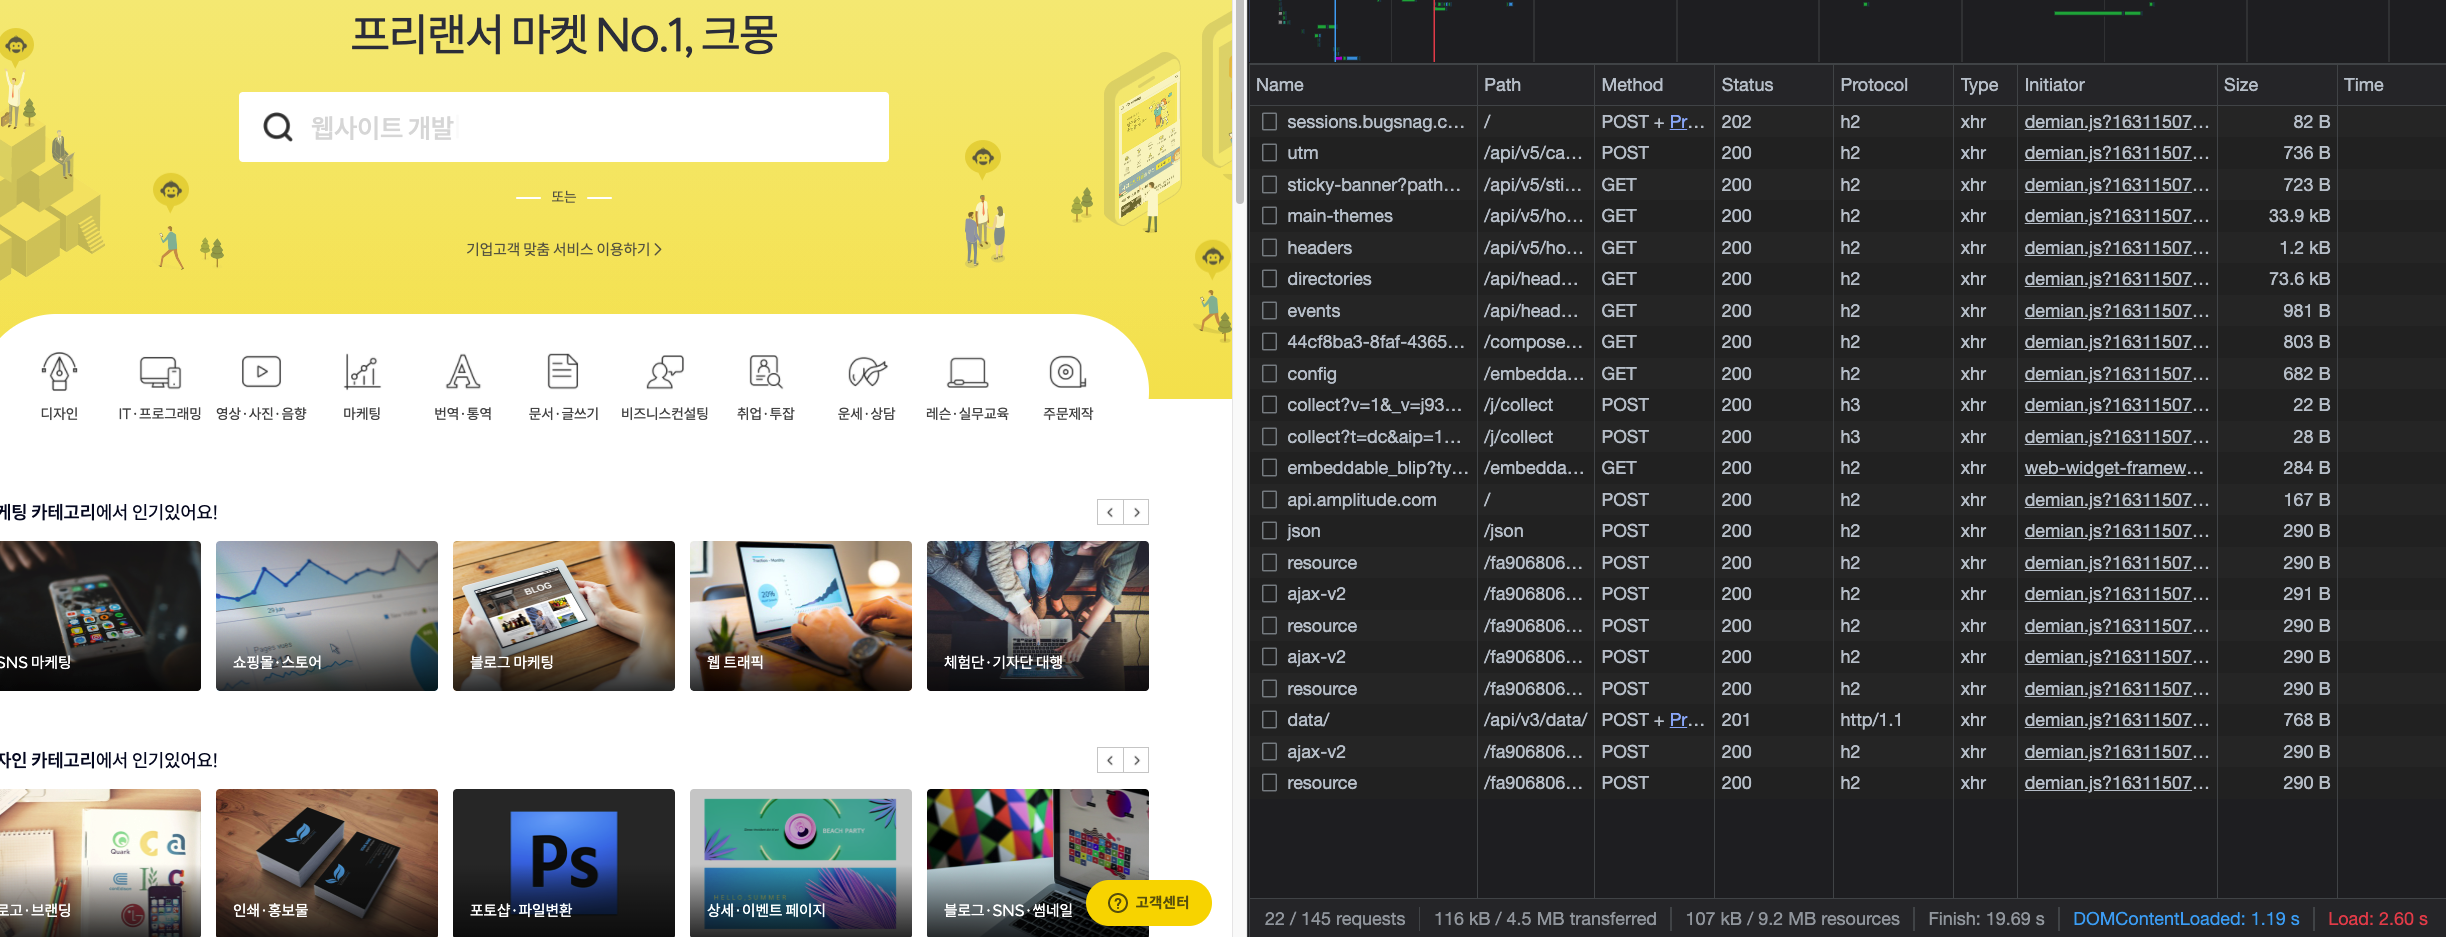Tick the checkbox for json request
Viewport: 2446px width, 937px height.
1269,531
